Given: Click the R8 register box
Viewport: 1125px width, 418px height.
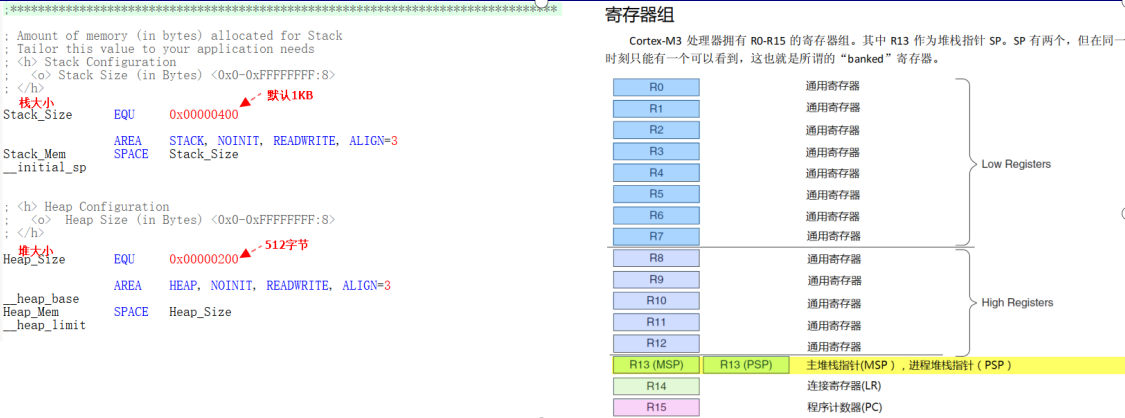Looking at the screenshot, I should pos(656,257).
